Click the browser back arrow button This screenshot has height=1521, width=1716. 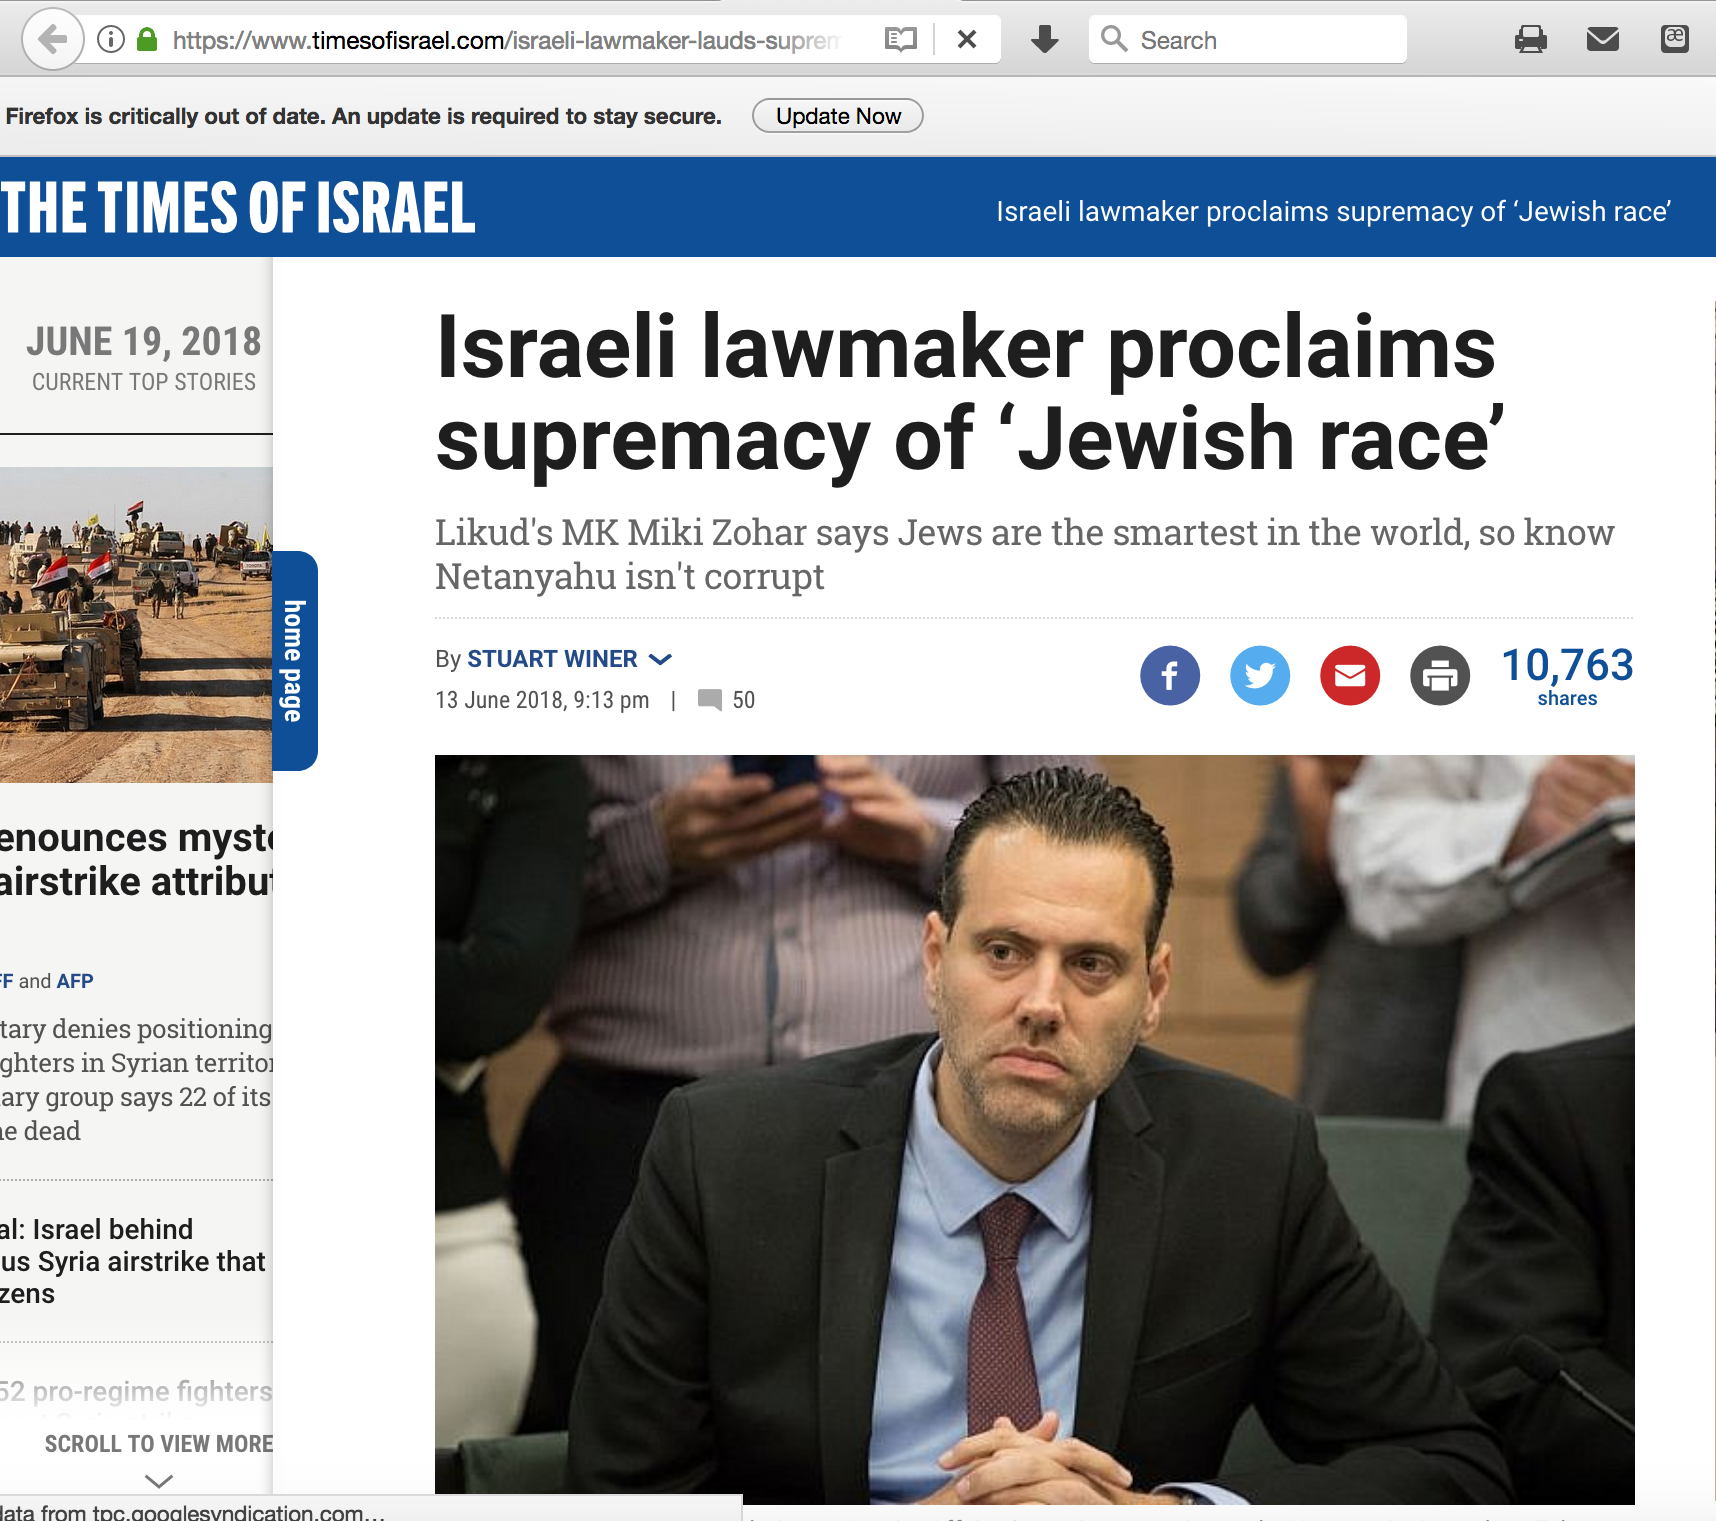52,40
